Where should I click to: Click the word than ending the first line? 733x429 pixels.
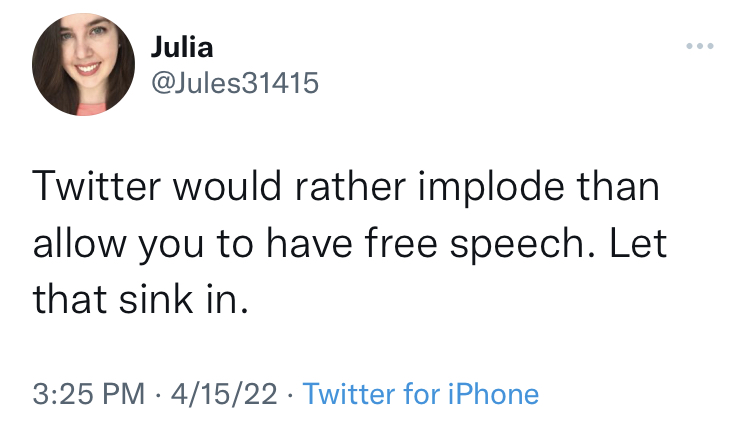point(618,186)
